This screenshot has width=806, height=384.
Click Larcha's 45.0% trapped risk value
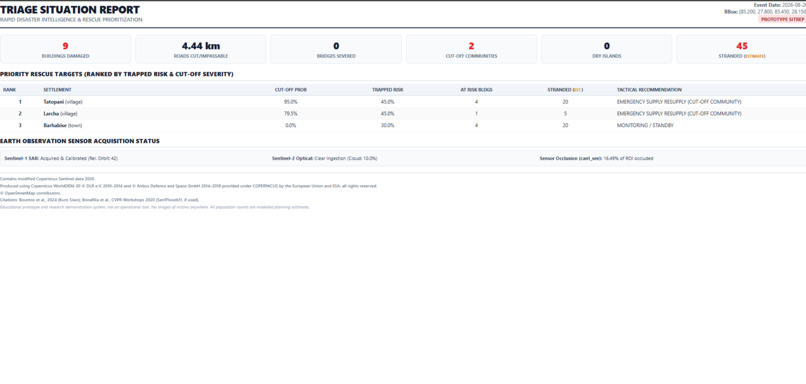[388, 114]
